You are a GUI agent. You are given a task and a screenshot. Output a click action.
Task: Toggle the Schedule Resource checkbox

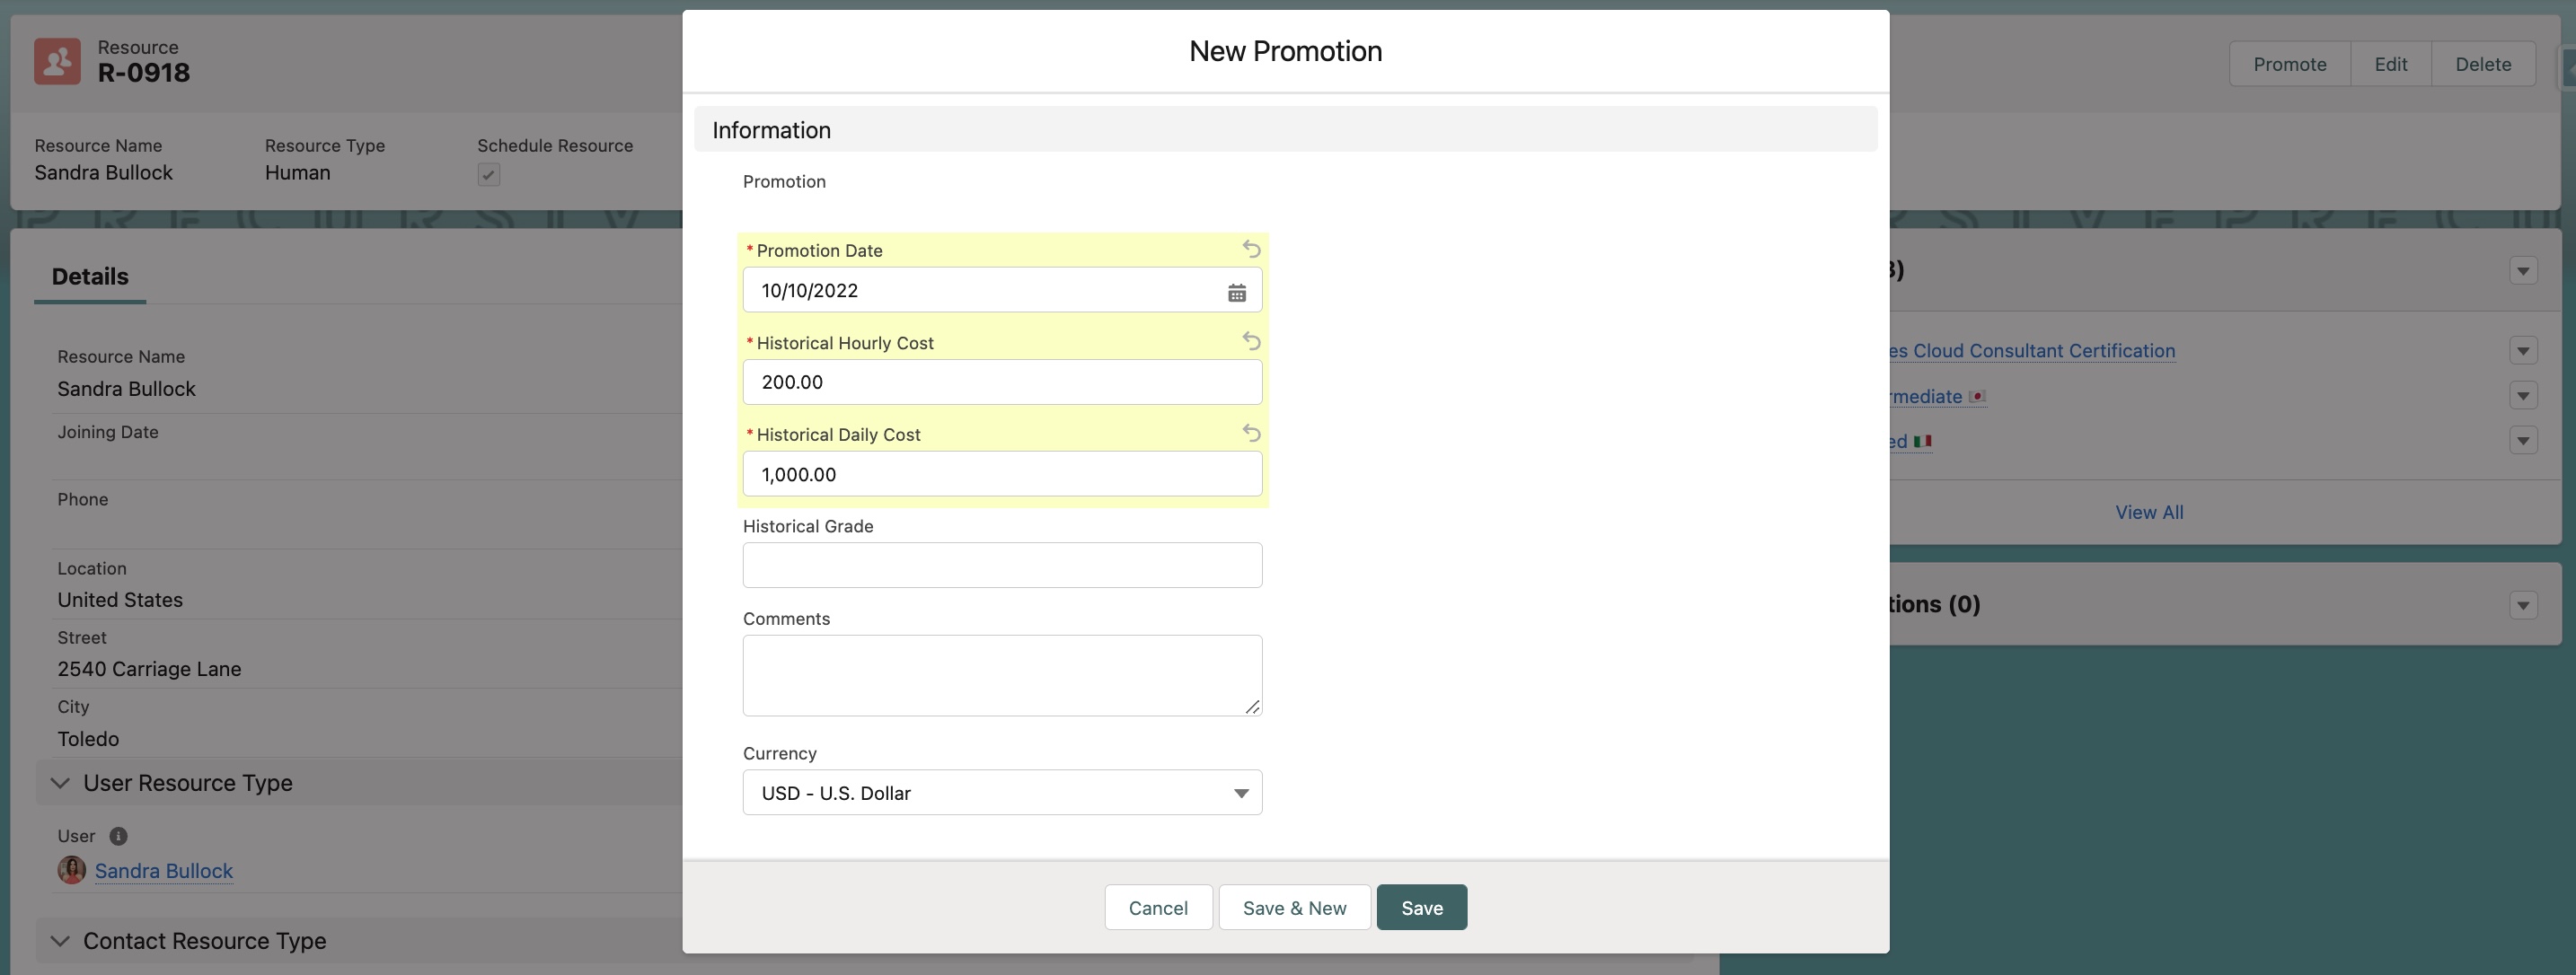pyautogui.click(x=488, y=173)
